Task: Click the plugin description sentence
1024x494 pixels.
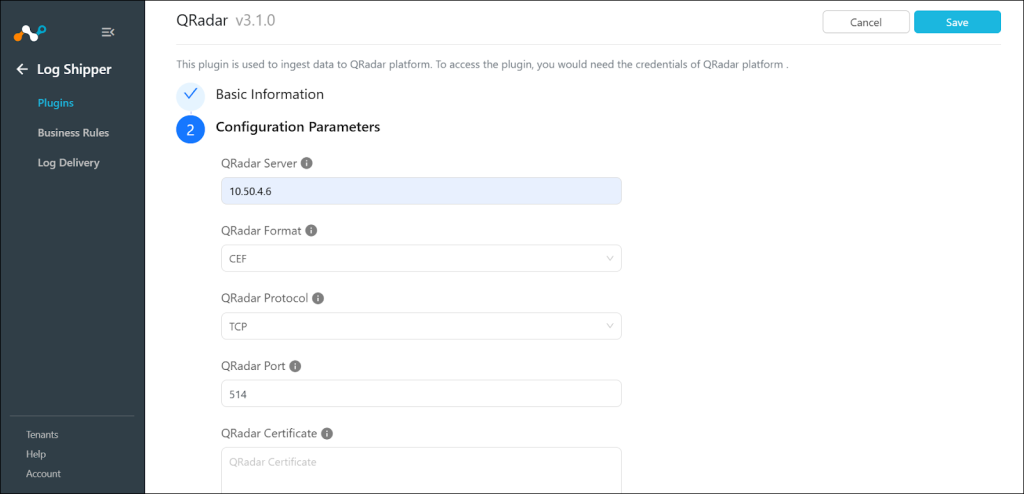Action: pyautogui.click(x=483, y=65)
